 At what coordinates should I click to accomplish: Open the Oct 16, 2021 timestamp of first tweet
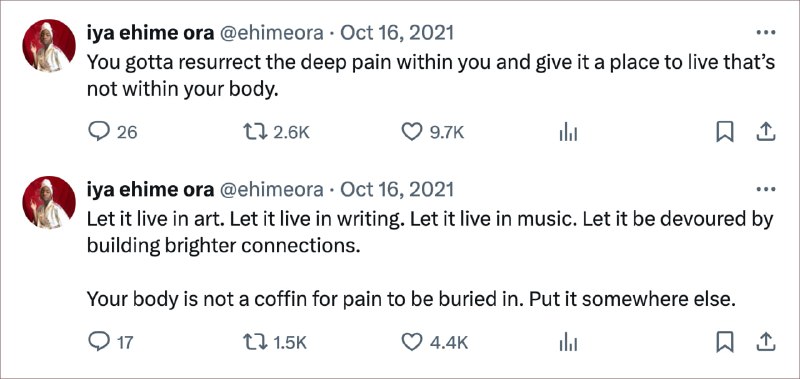pos(396,33)
